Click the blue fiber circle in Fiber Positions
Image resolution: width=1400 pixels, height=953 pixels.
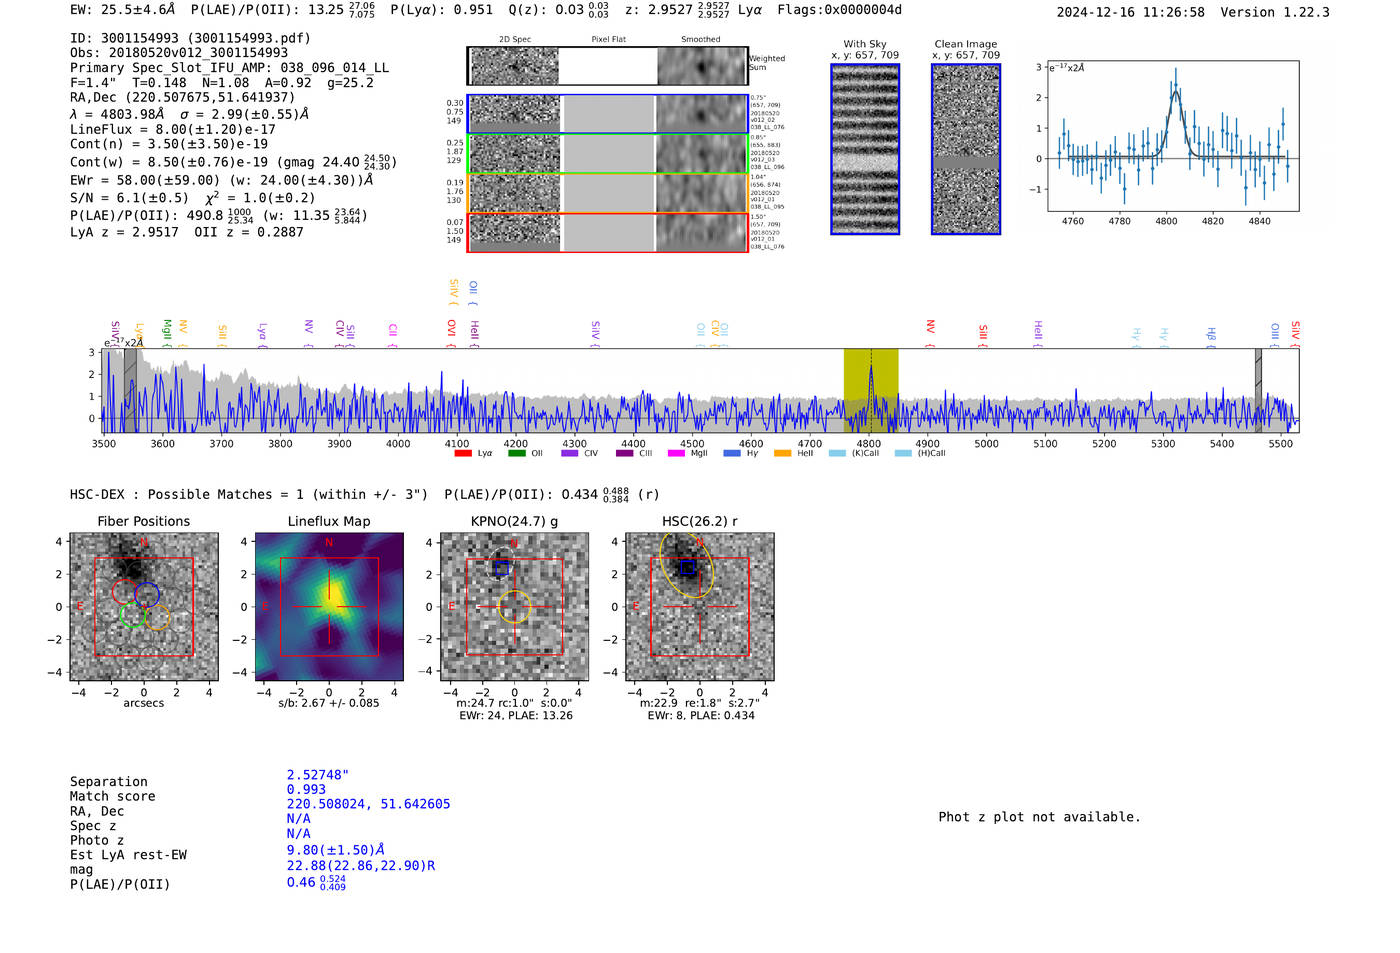(147, 594)
